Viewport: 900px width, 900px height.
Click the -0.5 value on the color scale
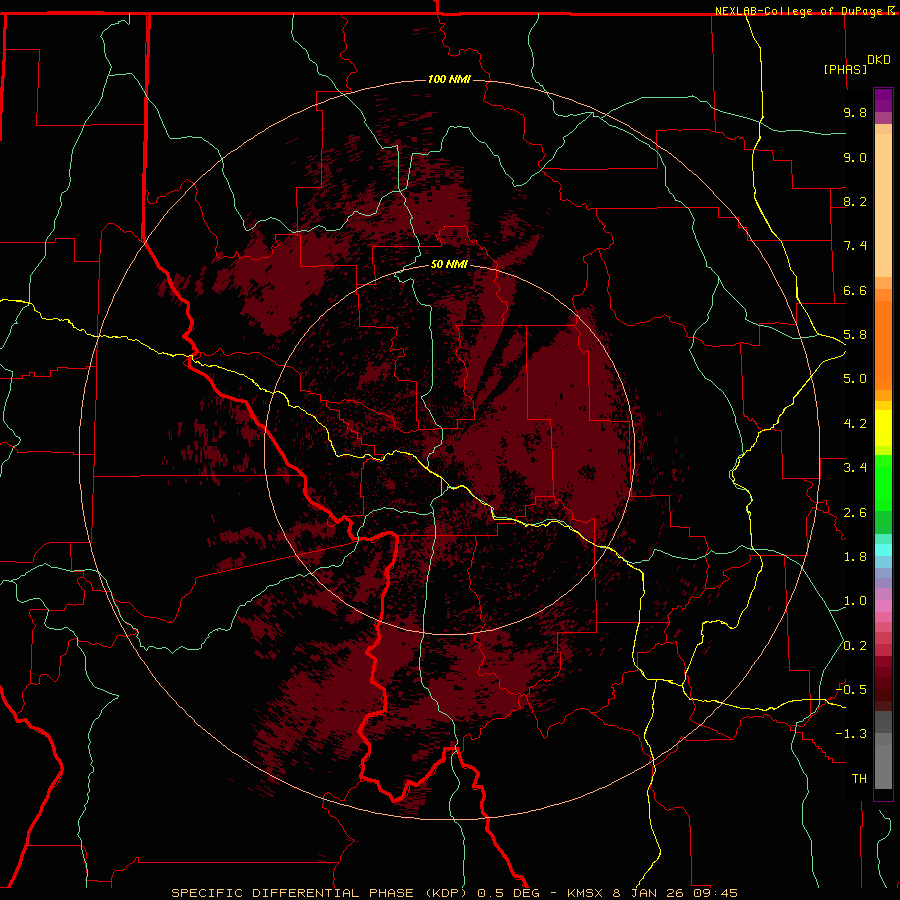[x=852, y=690]
